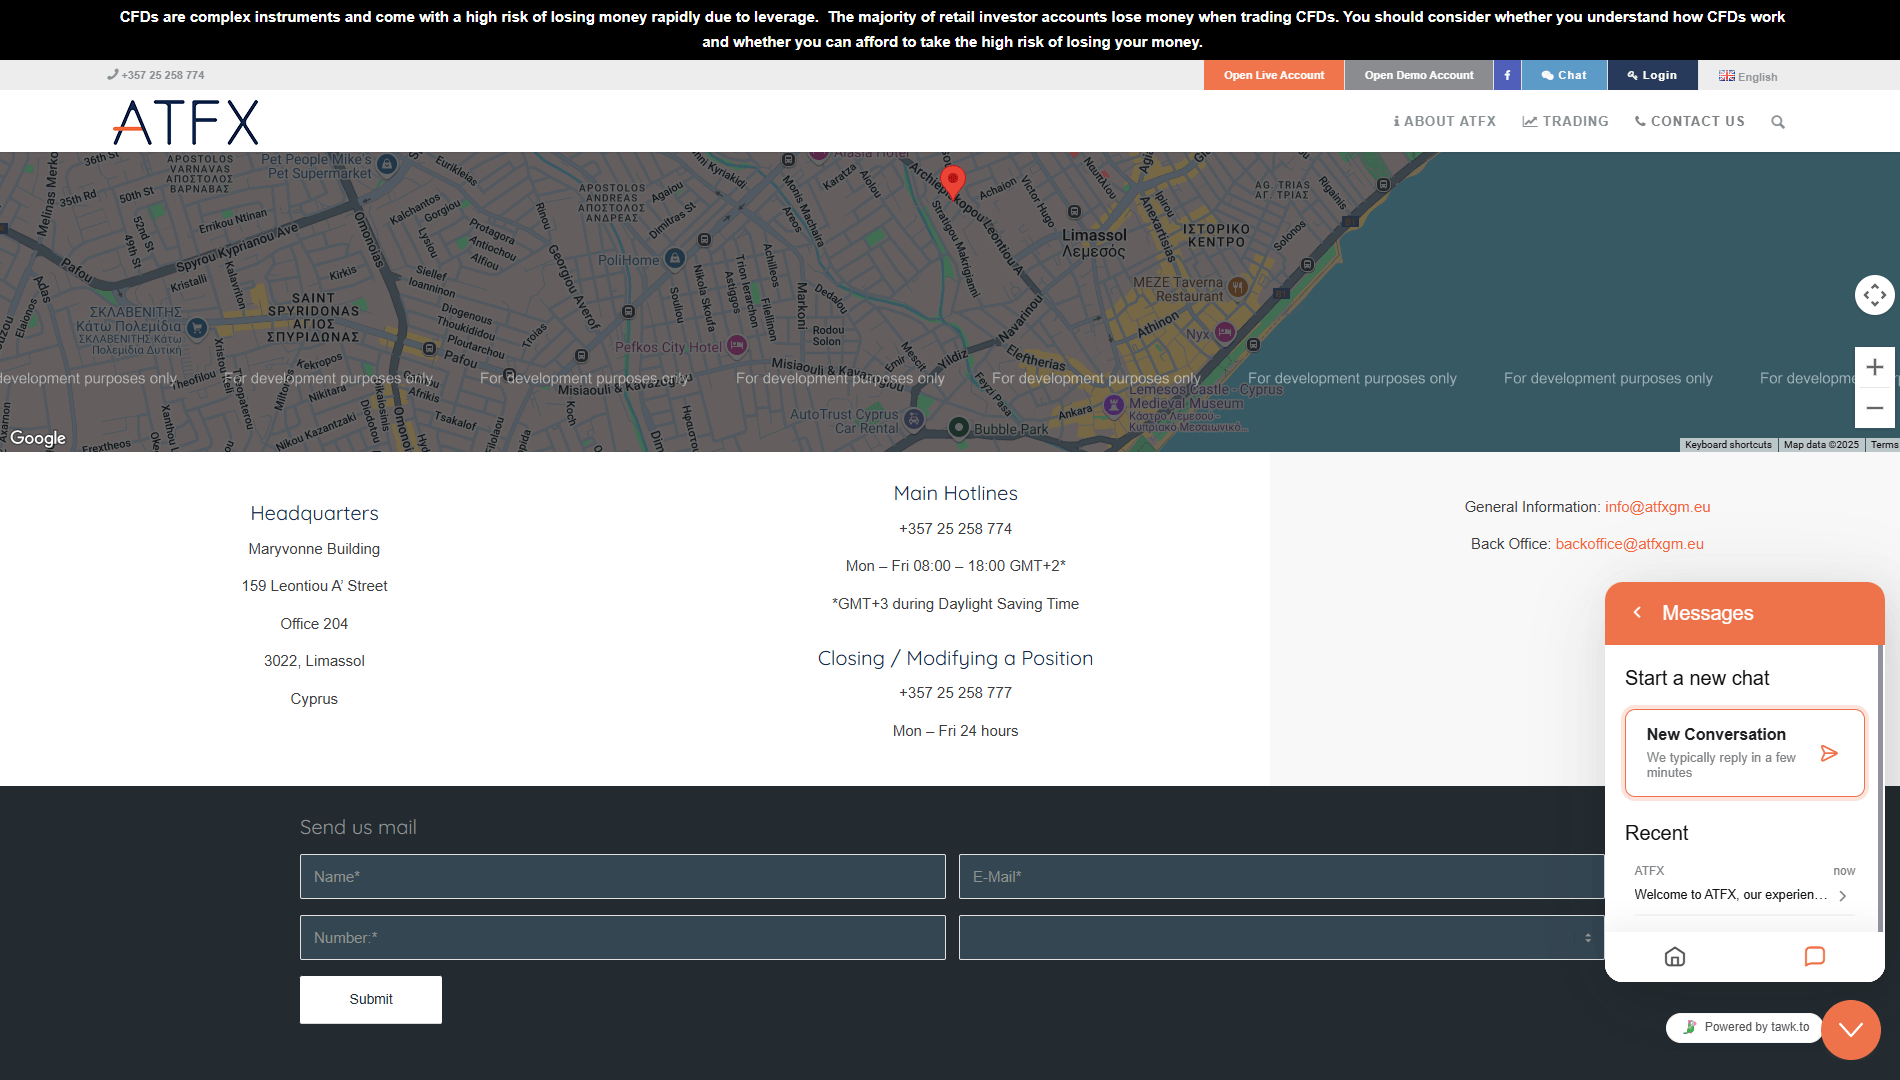Click the Medieval Museum marker on map
The width and height of the screenshot is (1900, 1080).
1113,405
